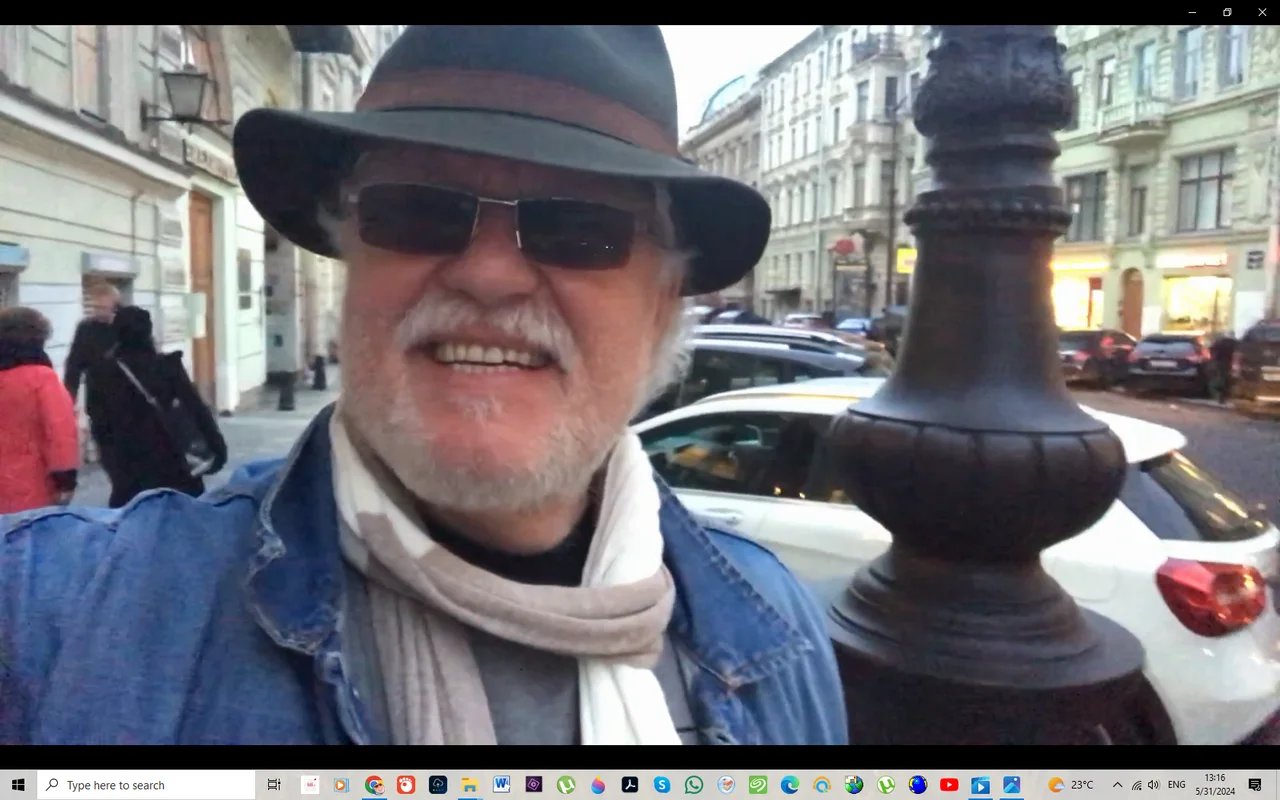Open the notification Action Center icon

point(1255,785)
